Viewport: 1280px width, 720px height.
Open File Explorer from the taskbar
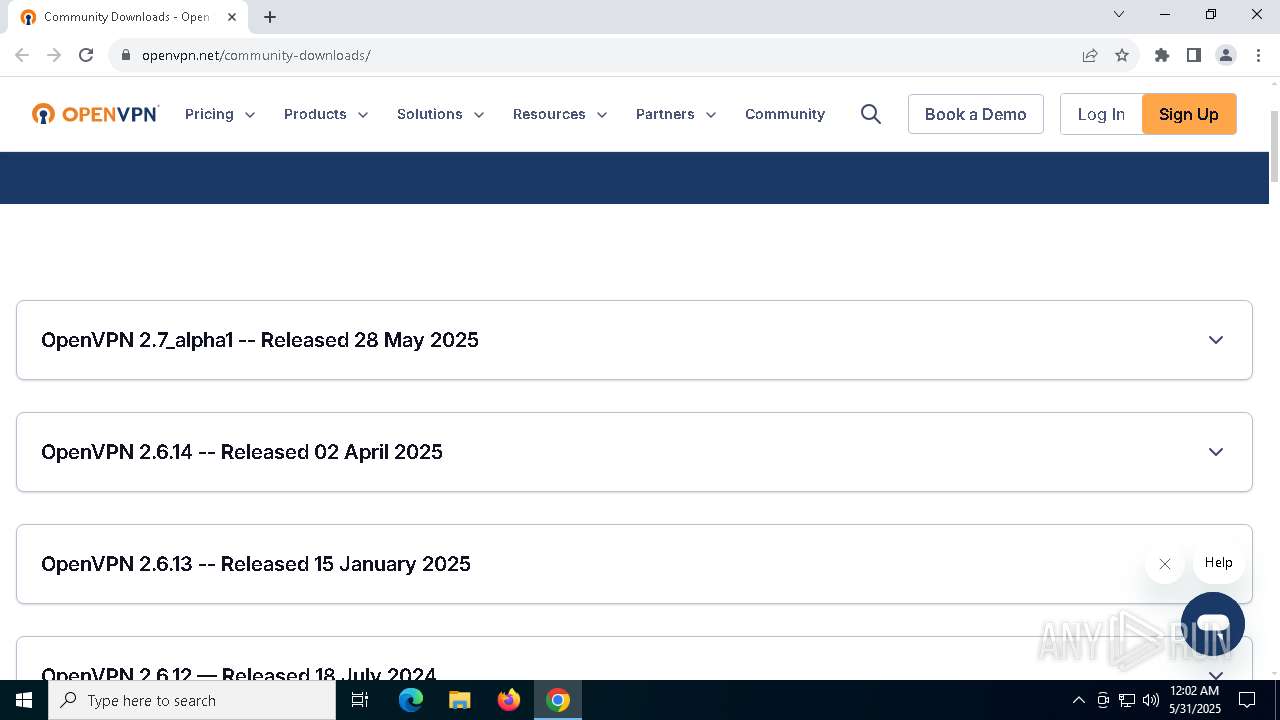click(460, 700)
